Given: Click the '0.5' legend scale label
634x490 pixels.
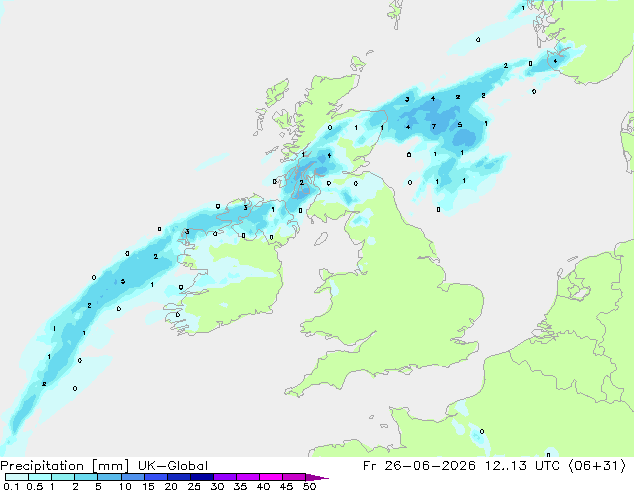Looking at the screenshot, I should 35,486.
